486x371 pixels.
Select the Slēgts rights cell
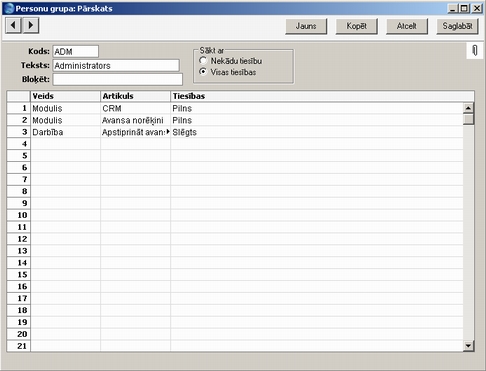click(x=317, y=132)
